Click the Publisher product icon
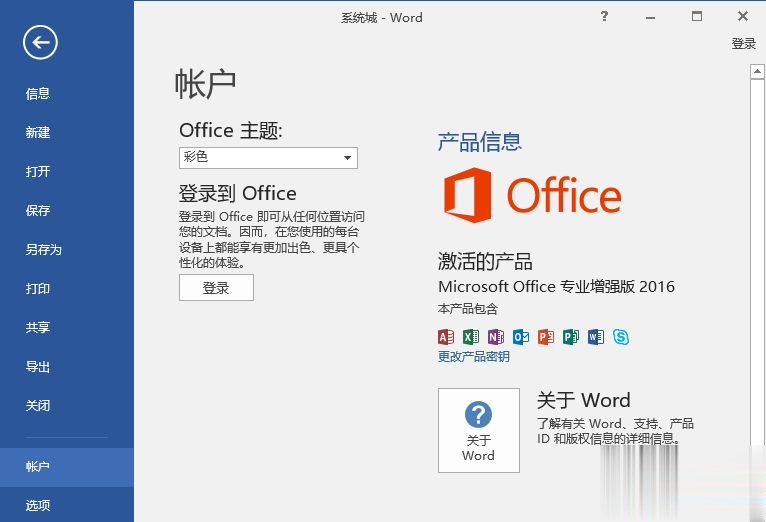The height and width of the screenshot is (522, 766). [571, 337]
